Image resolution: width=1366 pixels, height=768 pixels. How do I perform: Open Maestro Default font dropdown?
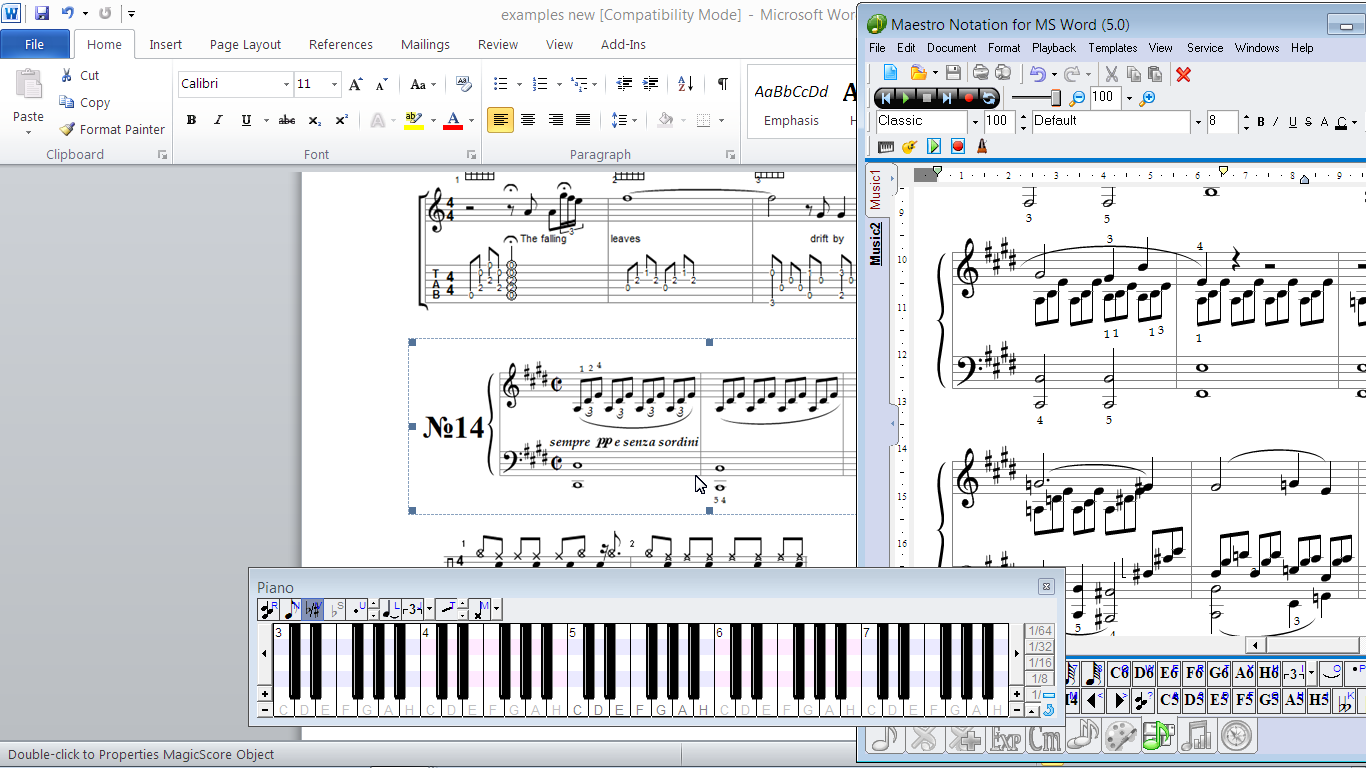click(1198, 122)
